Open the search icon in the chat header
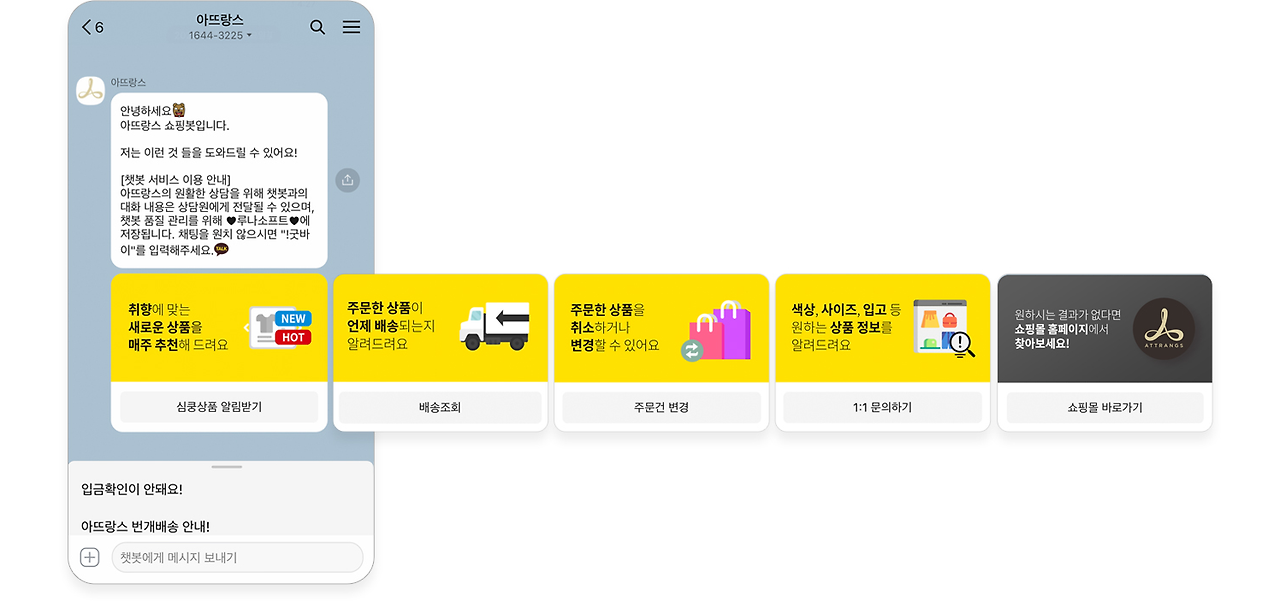This screenshot has width=1280, height=601. click(x=318, y=27)
